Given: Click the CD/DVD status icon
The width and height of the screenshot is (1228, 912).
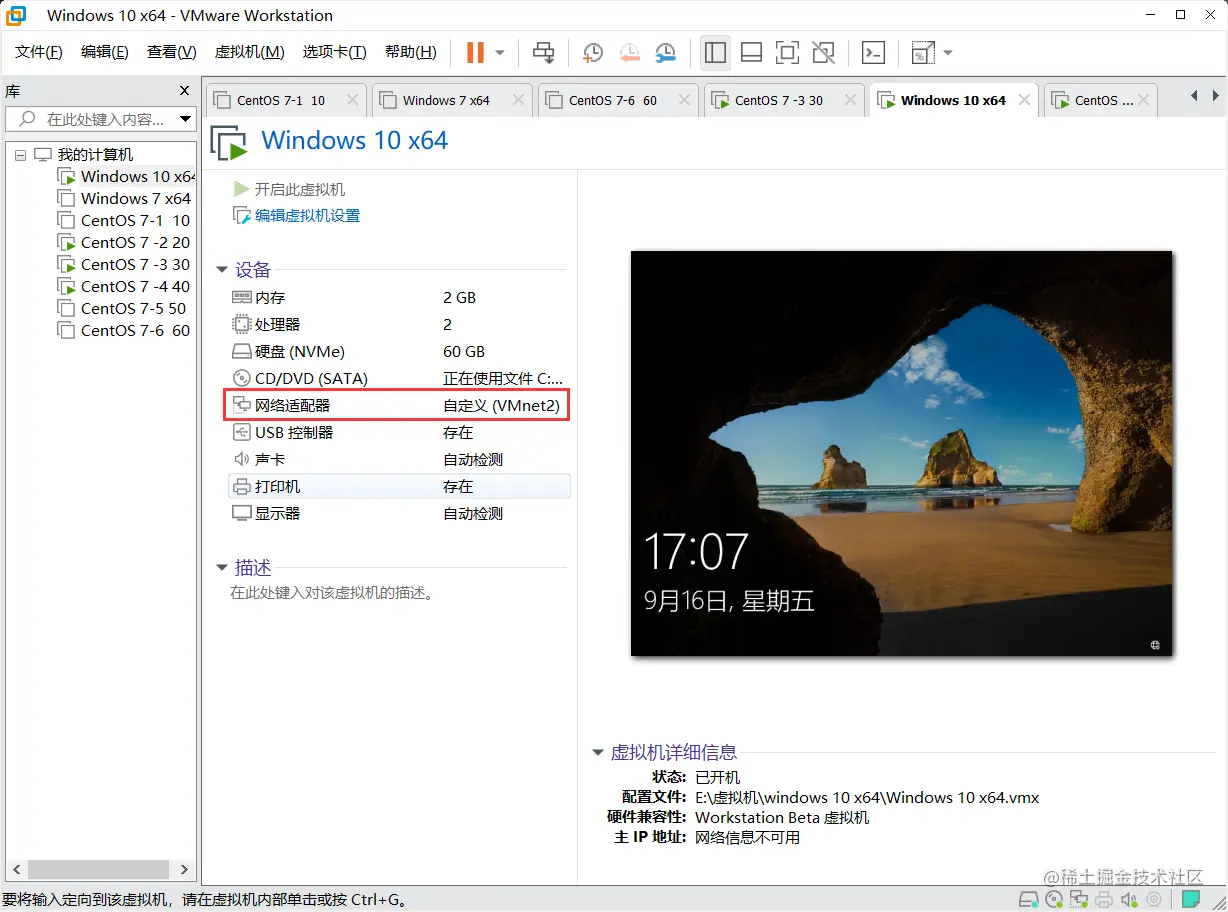Looking at the screenshot, I should pyautogui.click(x=1053, y=900).
